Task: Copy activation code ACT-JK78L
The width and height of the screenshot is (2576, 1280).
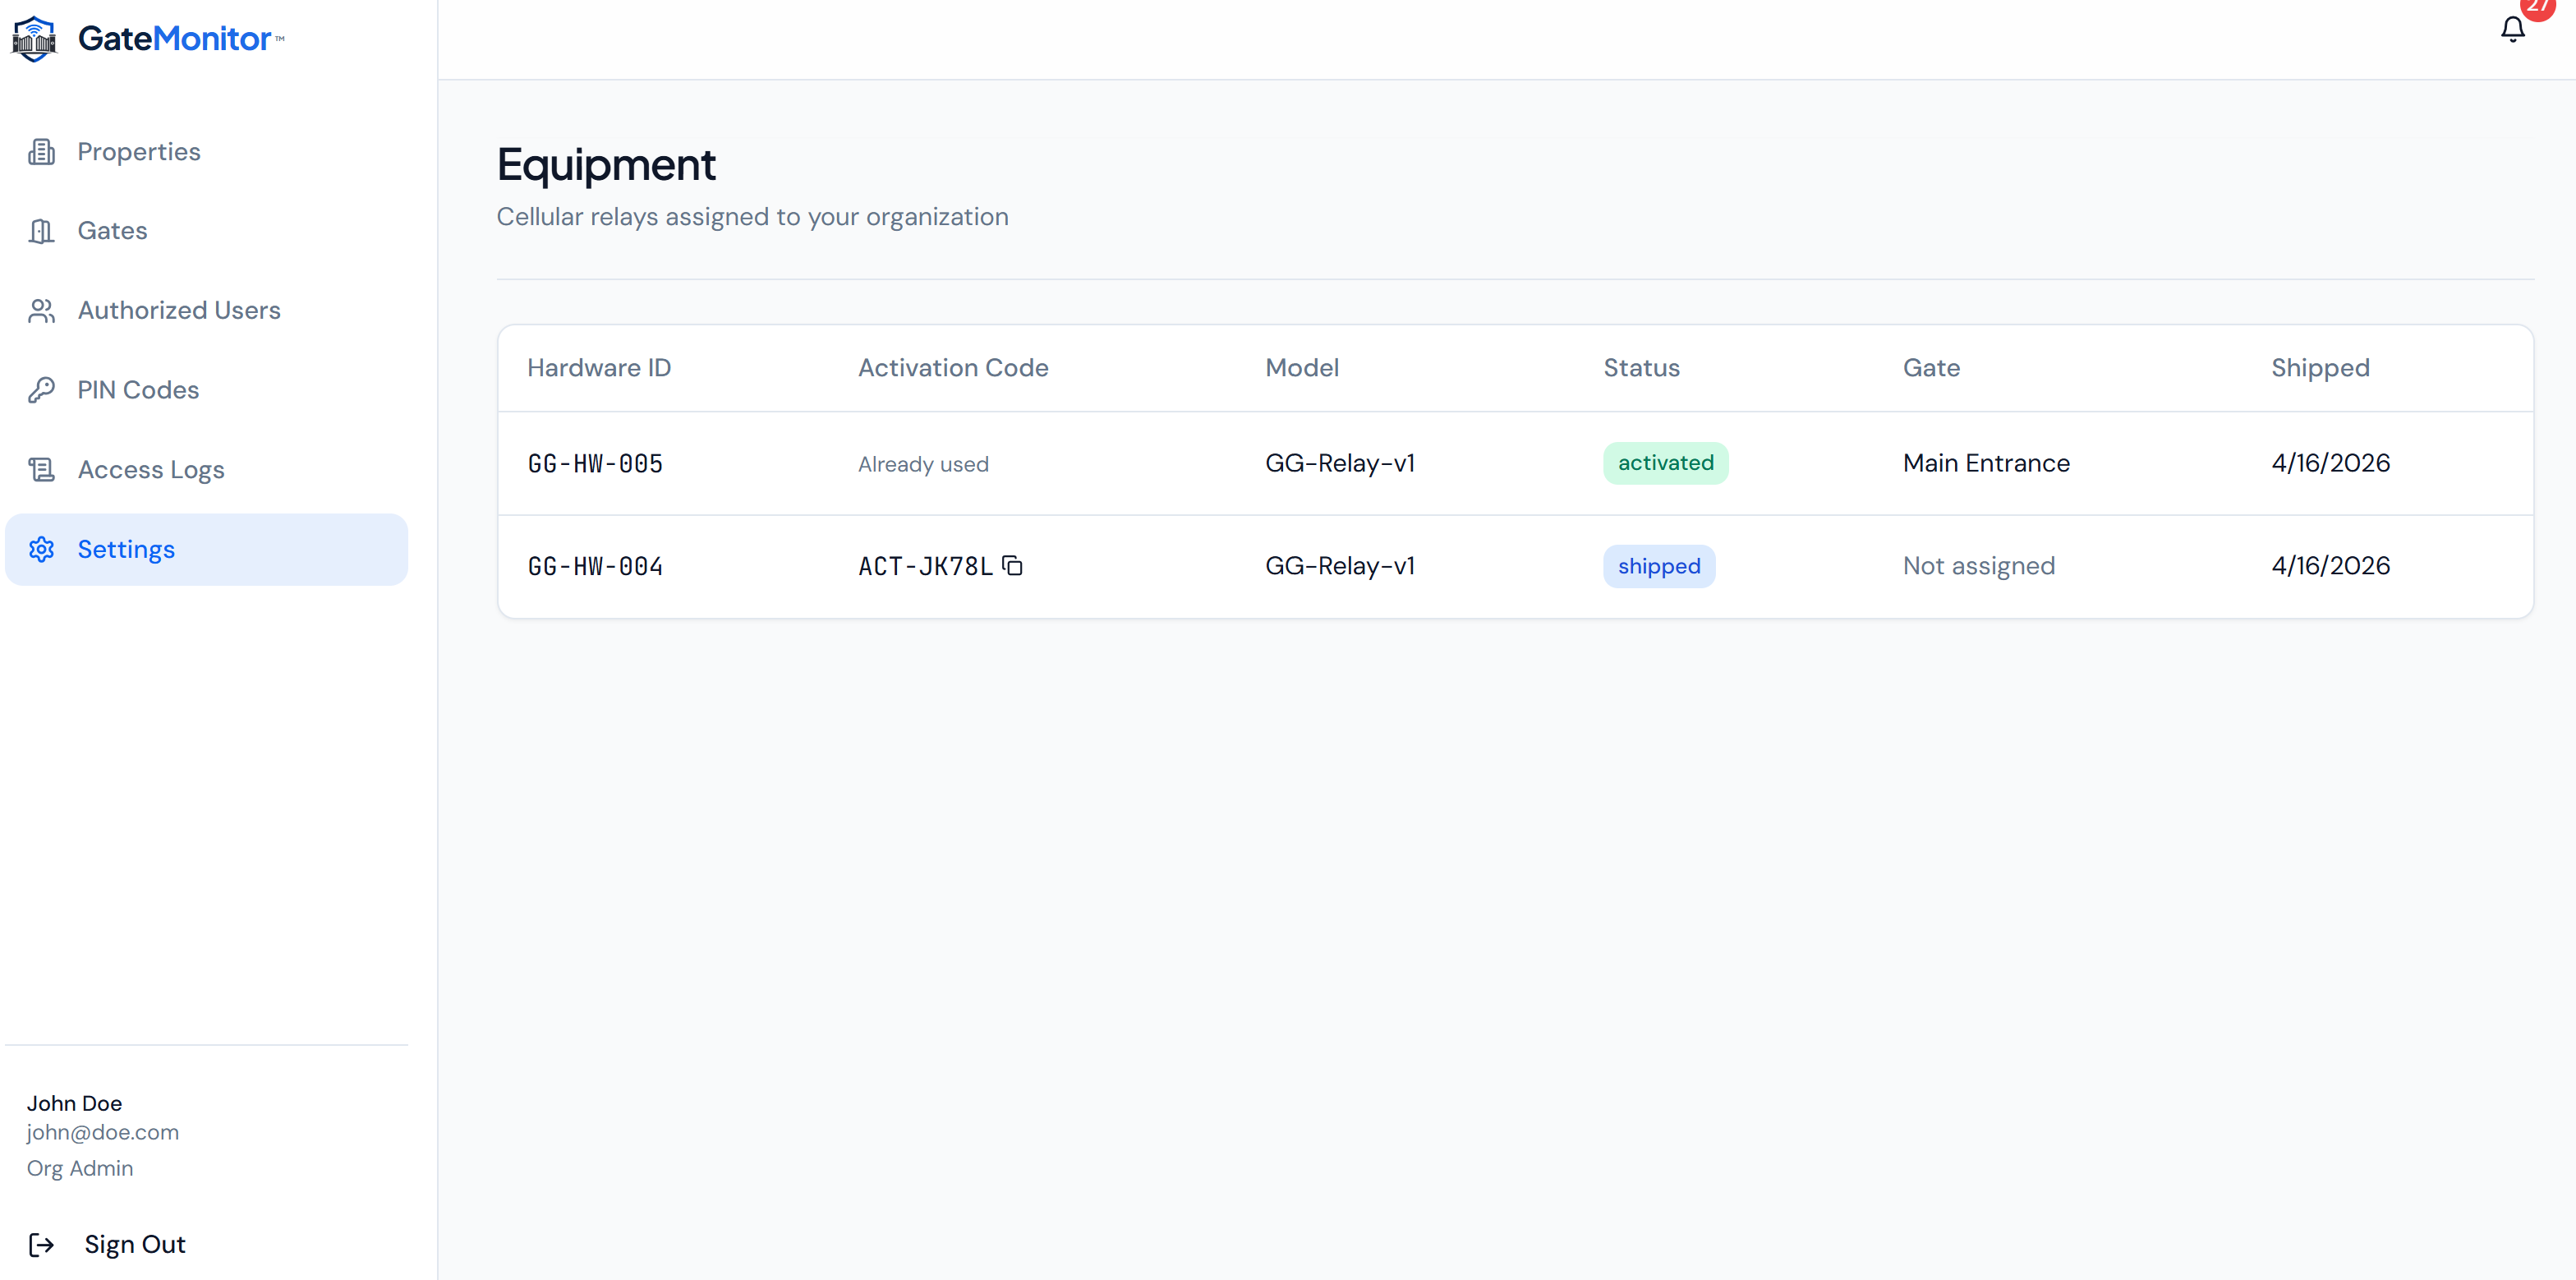Action: point(1013,566)
